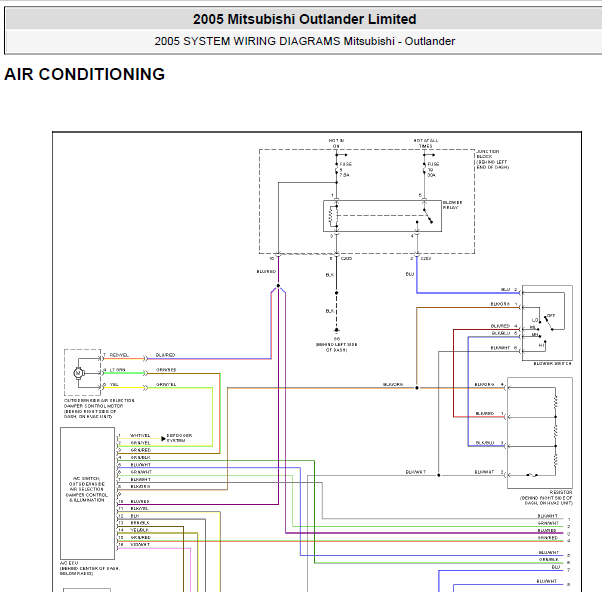Click the 'FUSE 19 30A' label

(433, 169)
